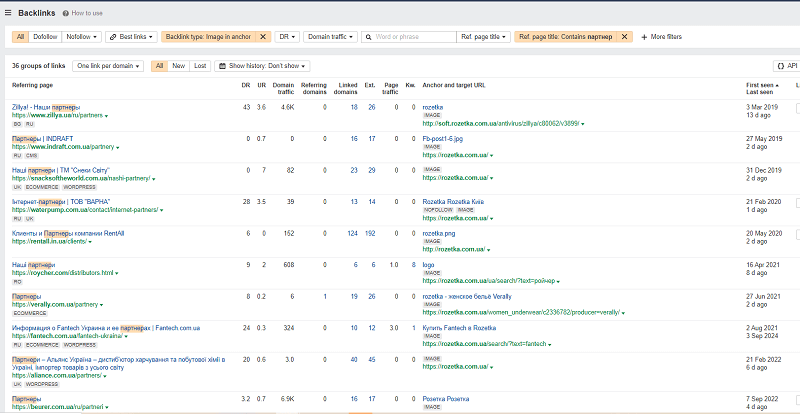800x414 pixels.
Task: Open the DR filter dropdown
Action: click(x=287, y=37)
